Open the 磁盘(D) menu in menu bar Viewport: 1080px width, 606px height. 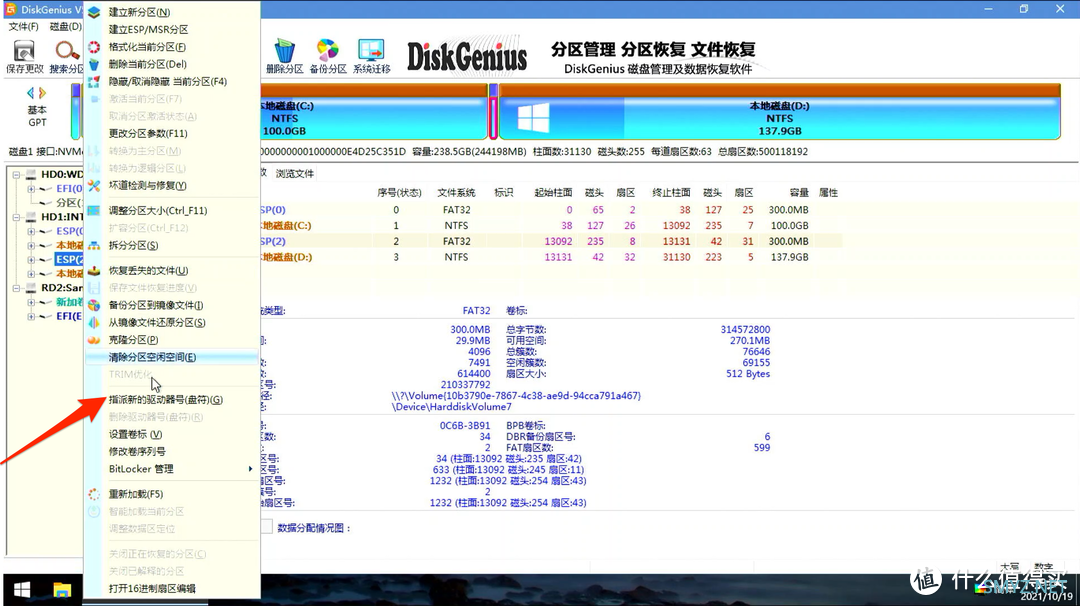click(65, 26)
